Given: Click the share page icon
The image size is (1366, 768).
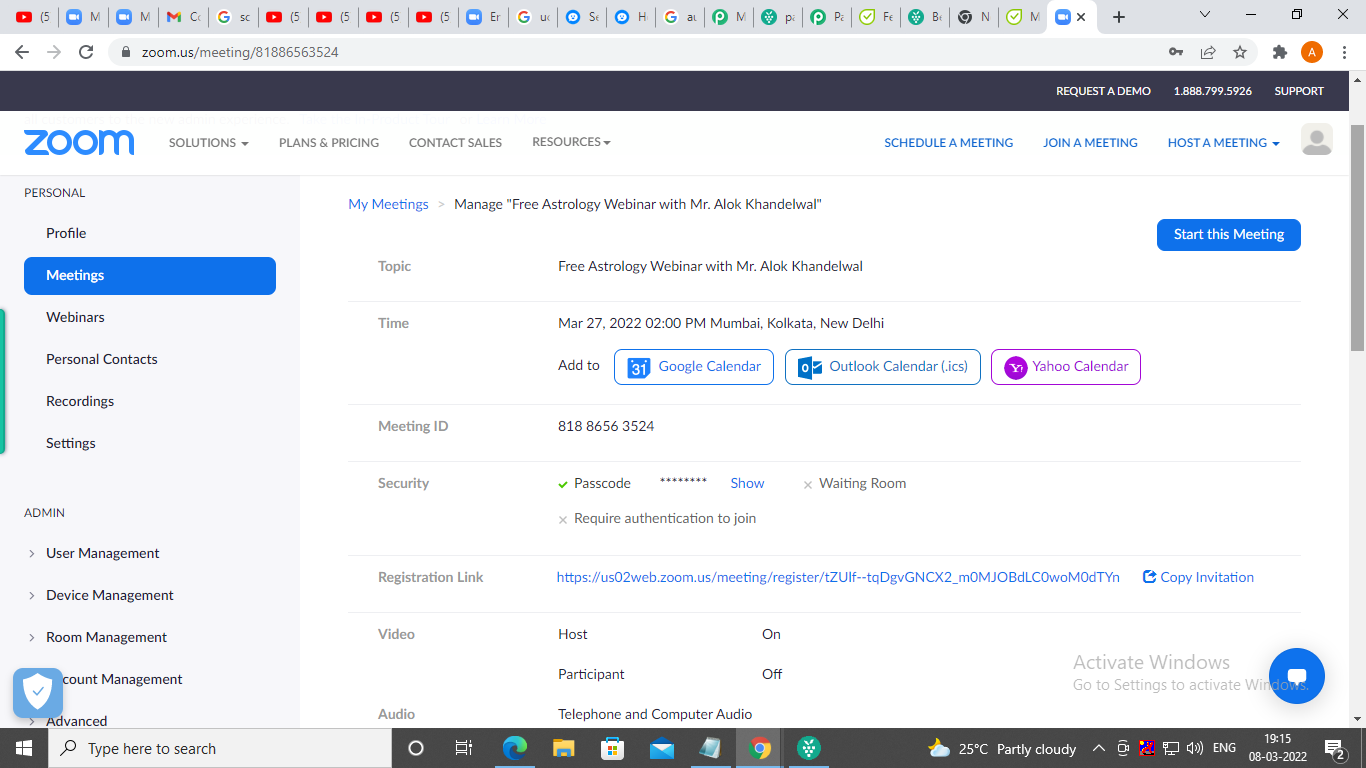Looking at the screenshot, I should coord(1208,52).
